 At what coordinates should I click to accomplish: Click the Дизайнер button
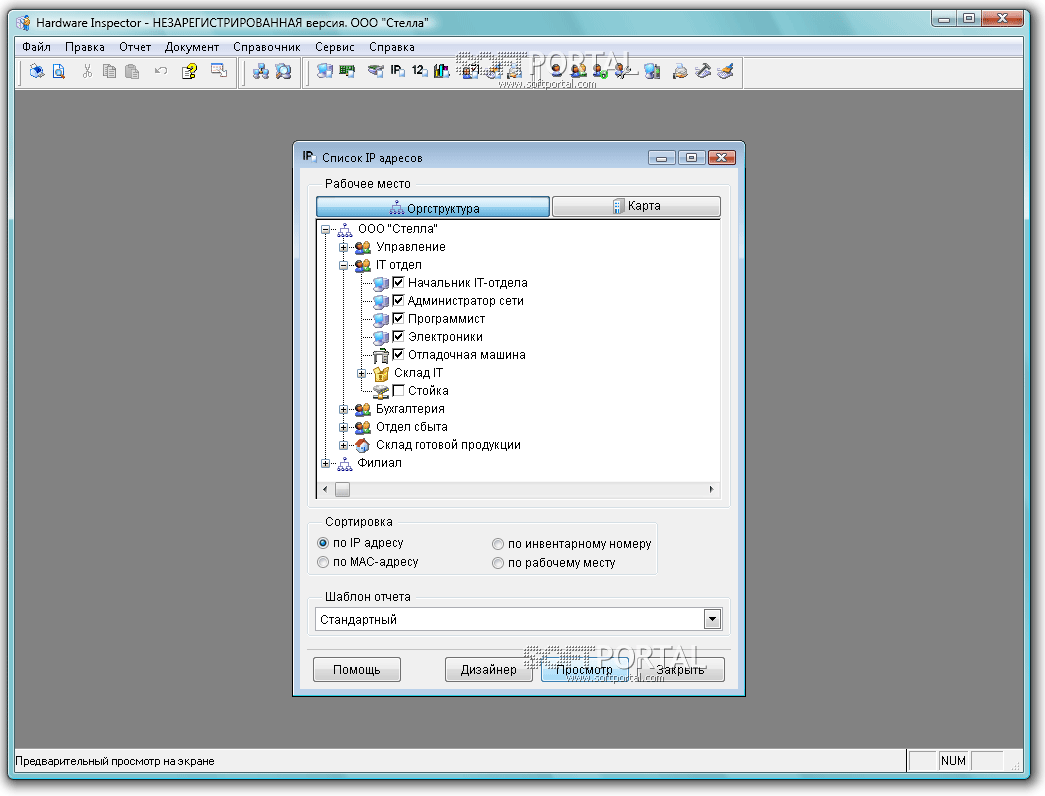(489, 669)
